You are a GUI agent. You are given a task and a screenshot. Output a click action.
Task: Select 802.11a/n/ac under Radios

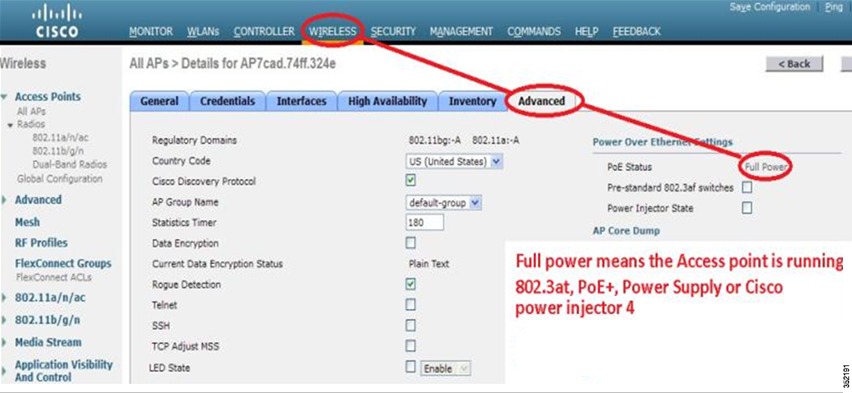60,138
